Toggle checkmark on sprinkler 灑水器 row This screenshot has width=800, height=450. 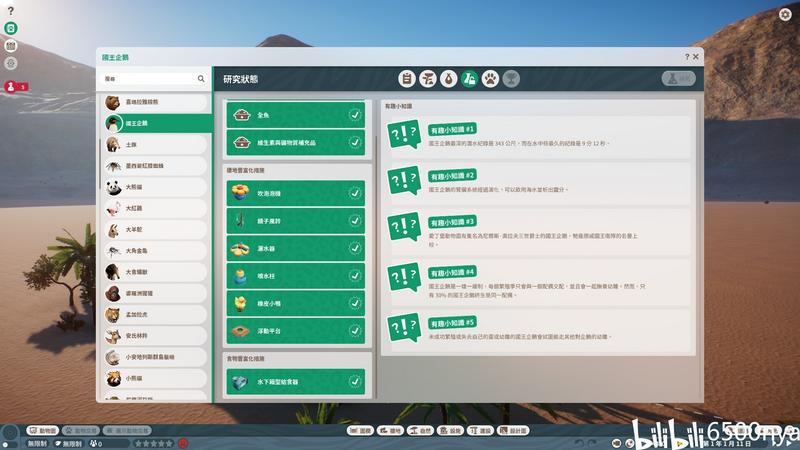[355, 248]
